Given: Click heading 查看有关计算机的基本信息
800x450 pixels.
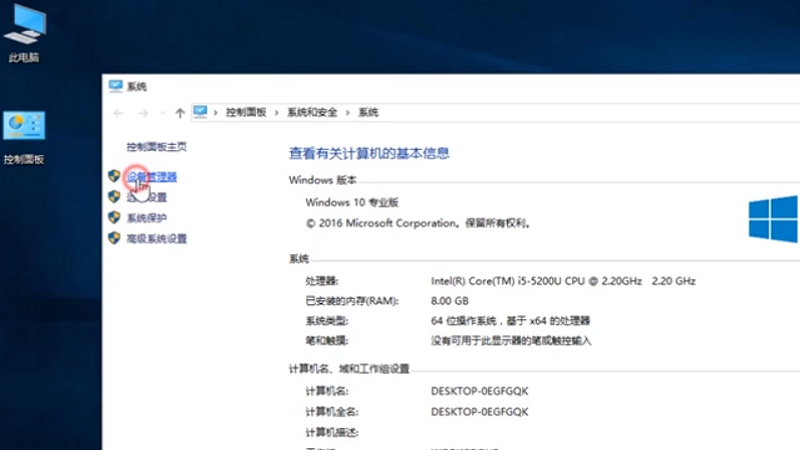Looking at the screenshot, I should [369, 154].
